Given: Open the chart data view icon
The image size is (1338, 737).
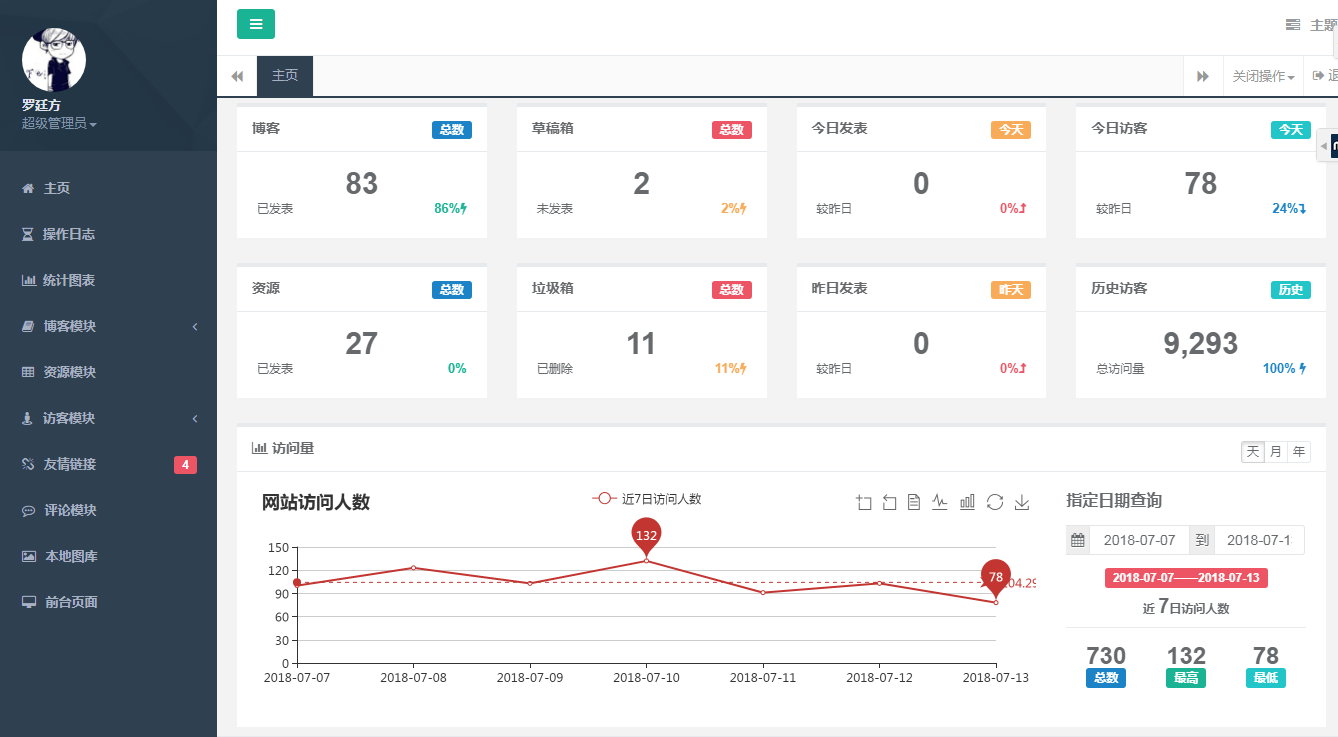Looking at the screenshot, I should click(914, 502).
